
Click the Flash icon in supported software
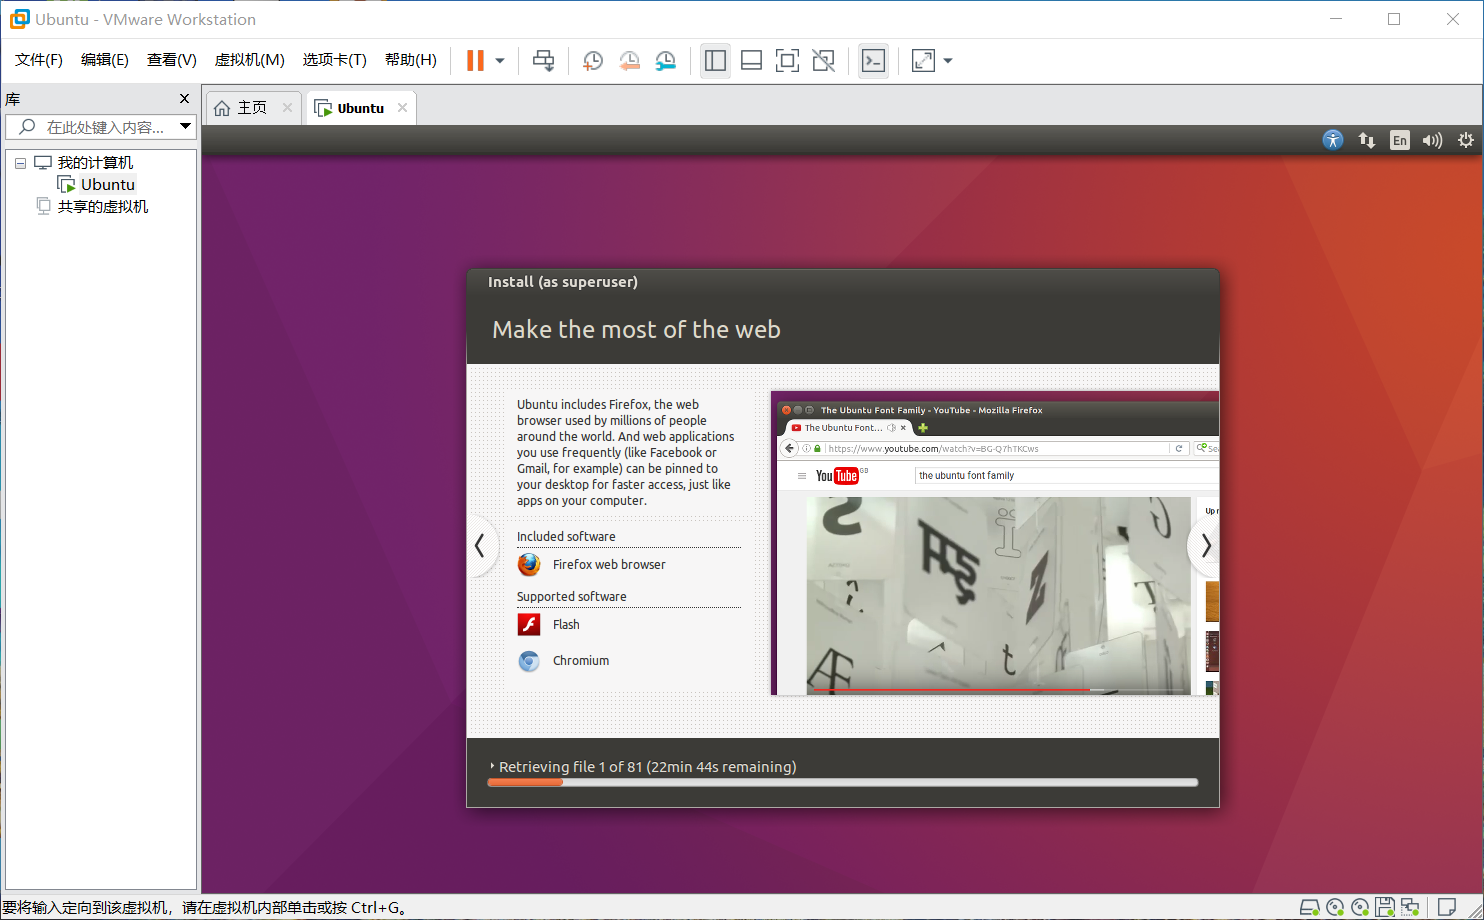click(529, 625)
